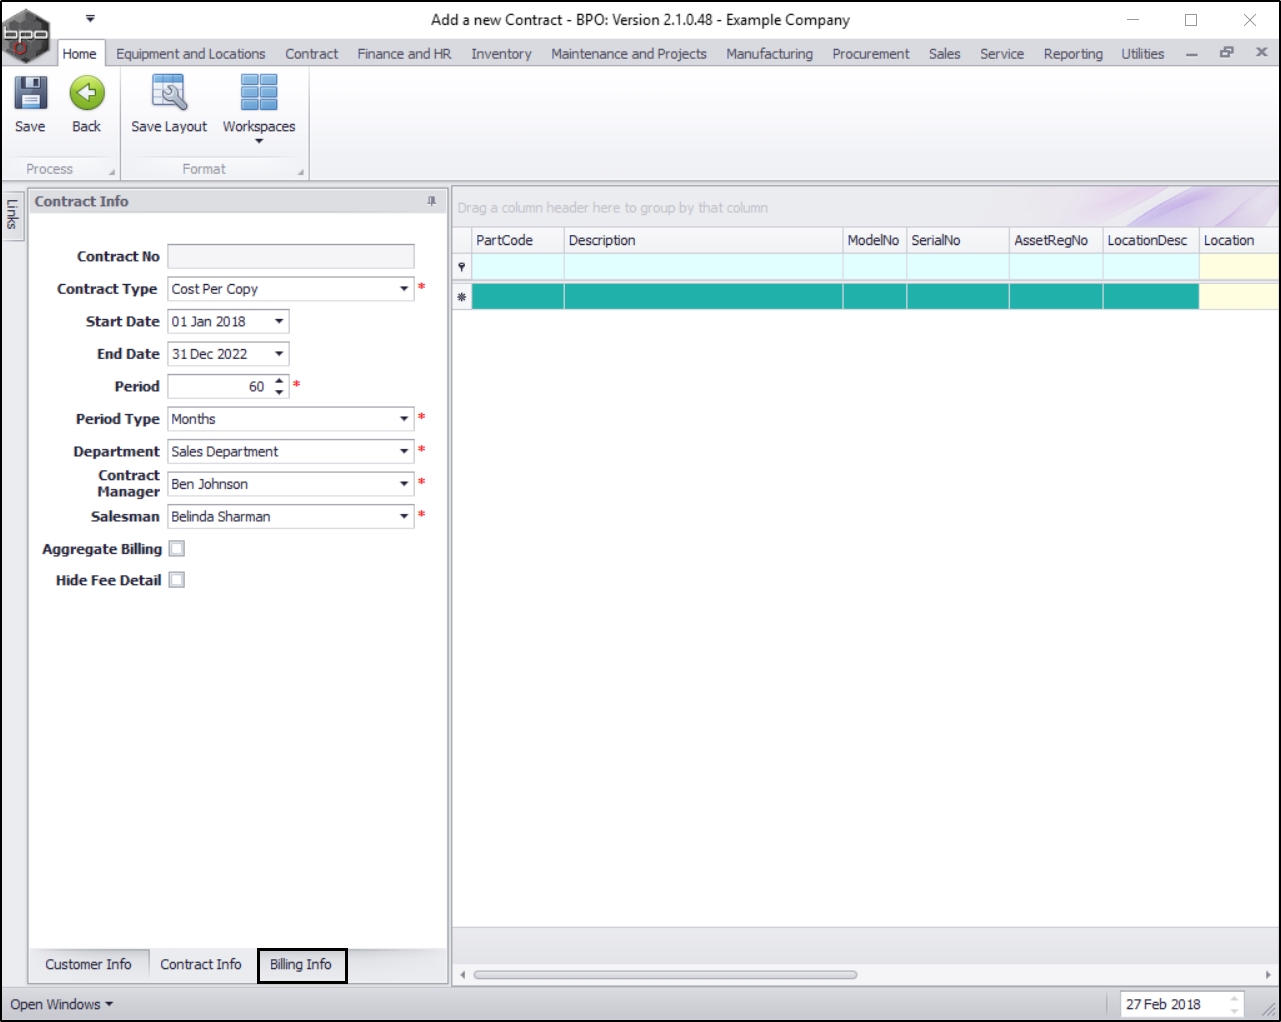Screen dimensions: 1281x1022
Task: Click the PartCode filter row cell
Action: click(518, 267)
